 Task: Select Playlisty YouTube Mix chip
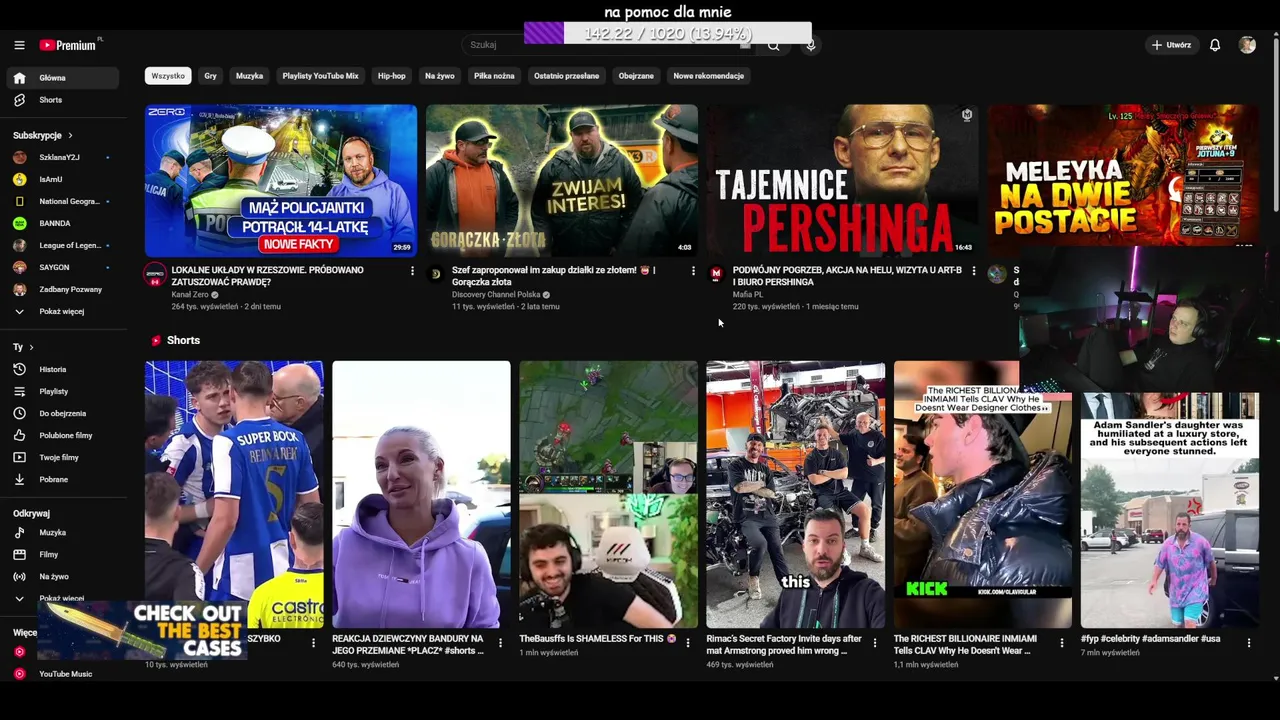click(320, 76)
